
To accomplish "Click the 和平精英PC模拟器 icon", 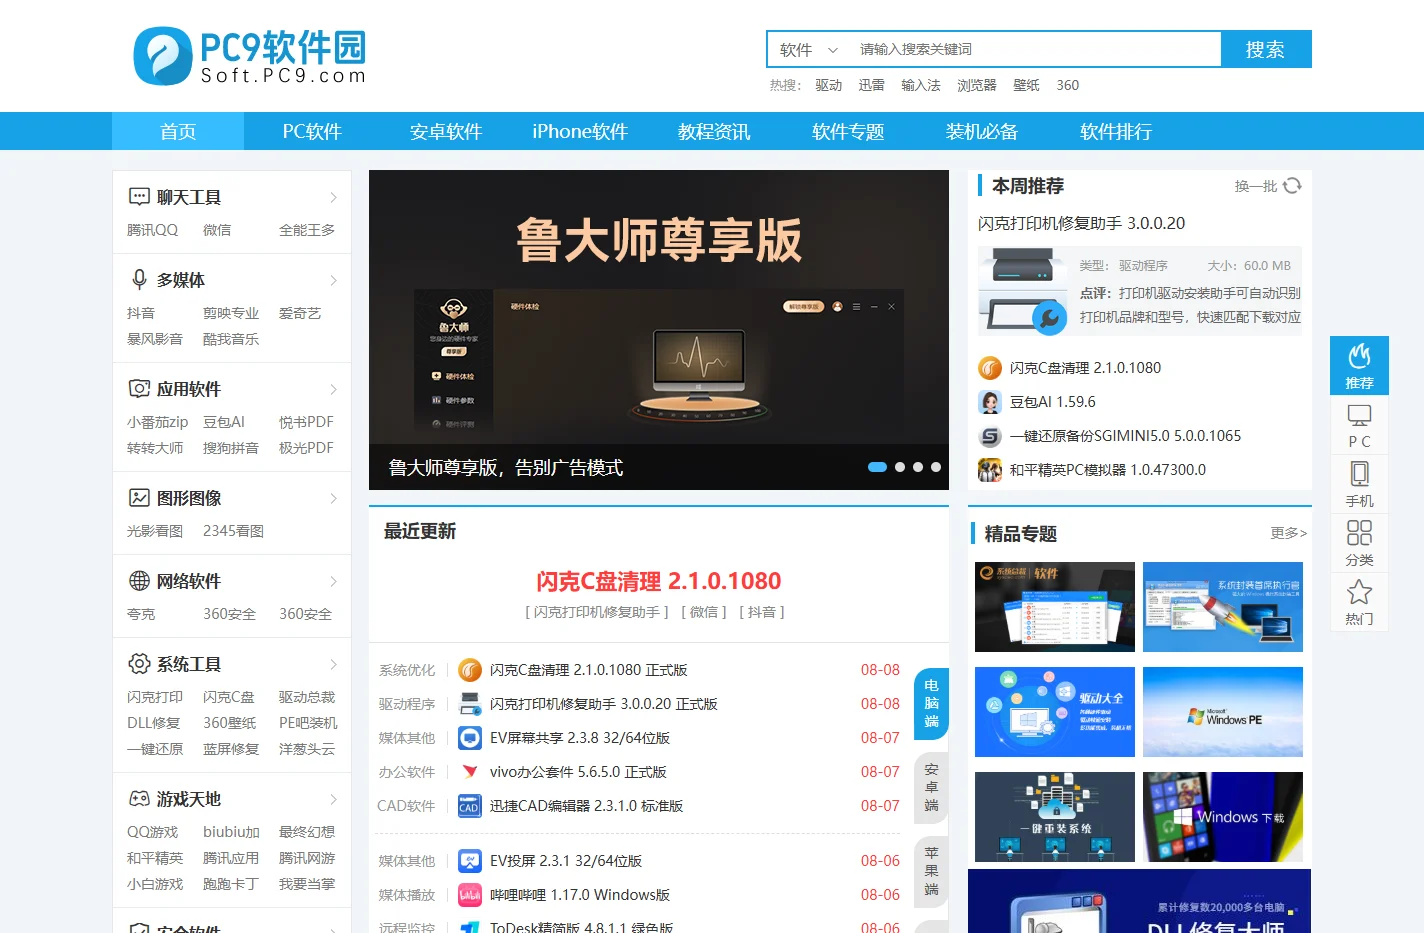I will 990,470.
